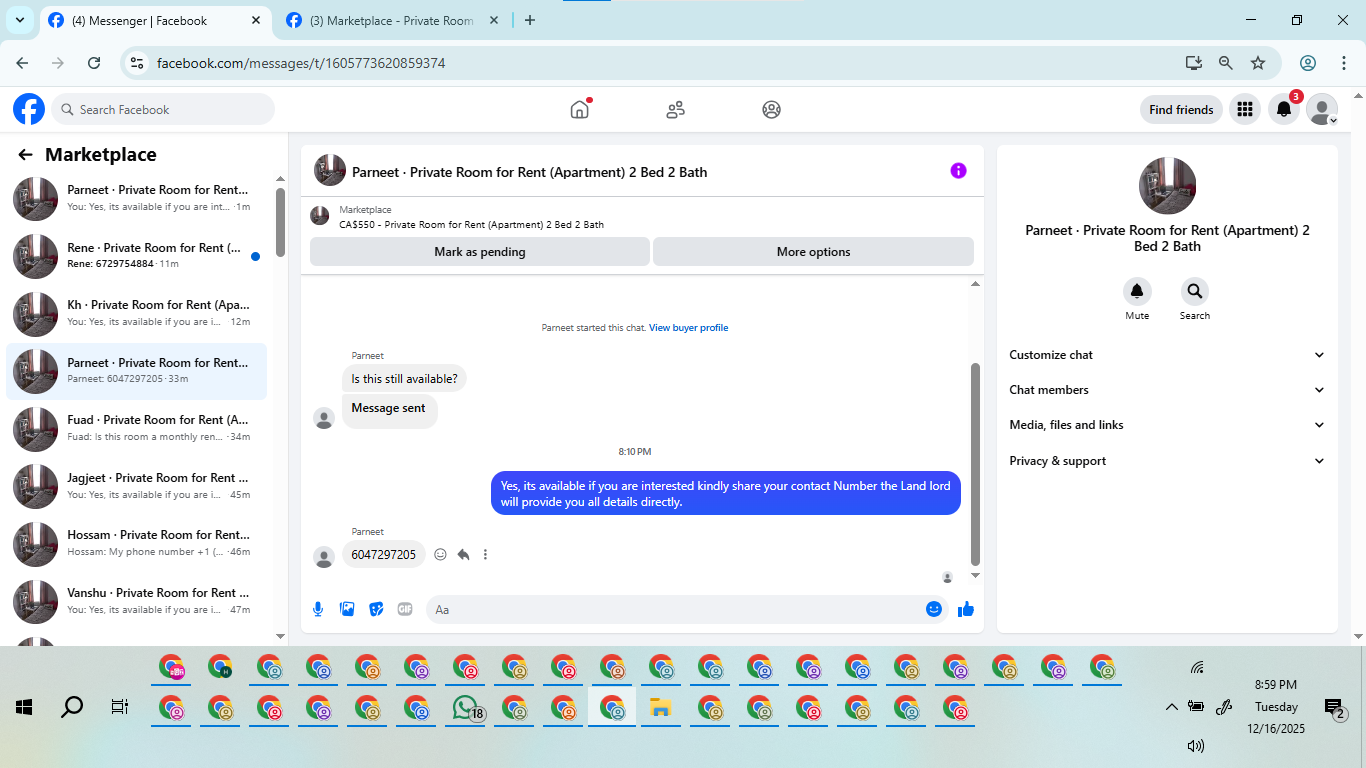Open Vanshu Private Room conversation

tap(137, 601)
